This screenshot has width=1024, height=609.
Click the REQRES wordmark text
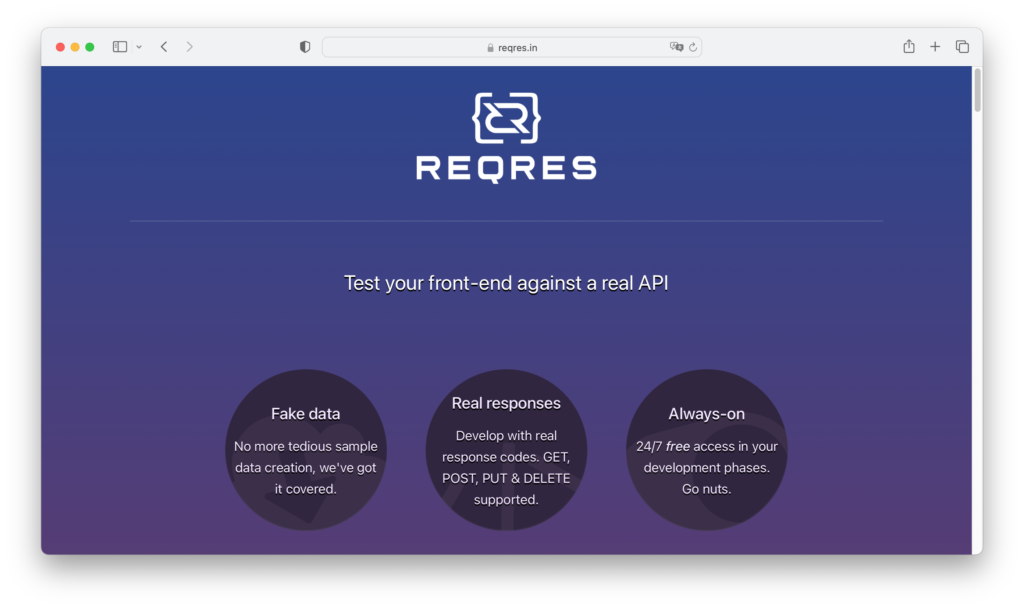pos(506,168)
